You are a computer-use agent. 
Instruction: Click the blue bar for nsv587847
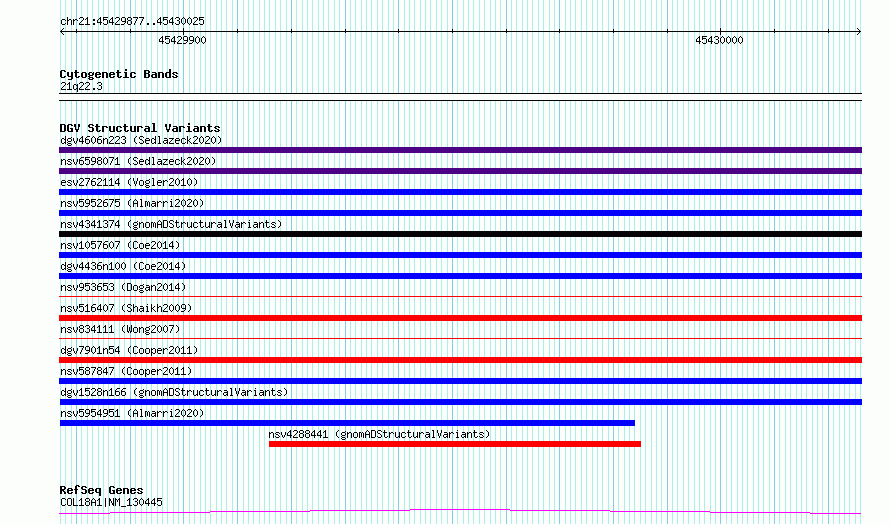tap(460, 381)
